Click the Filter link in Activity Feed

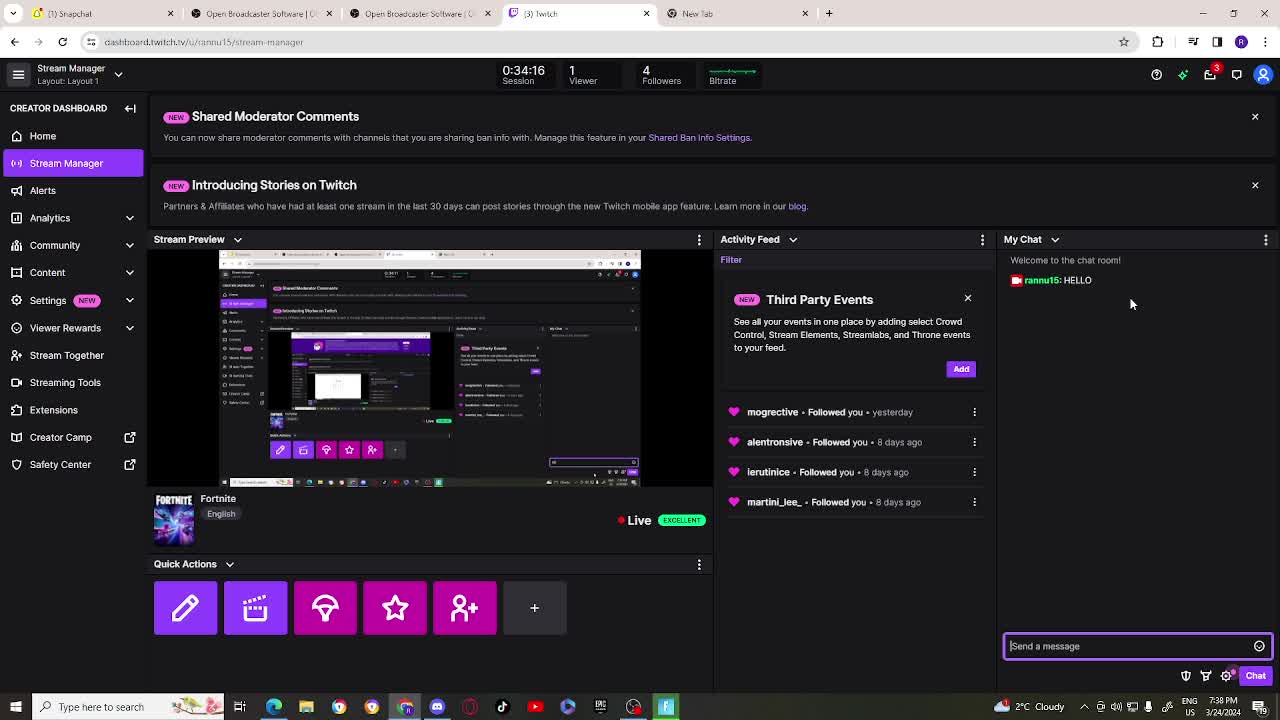[731, 260]
